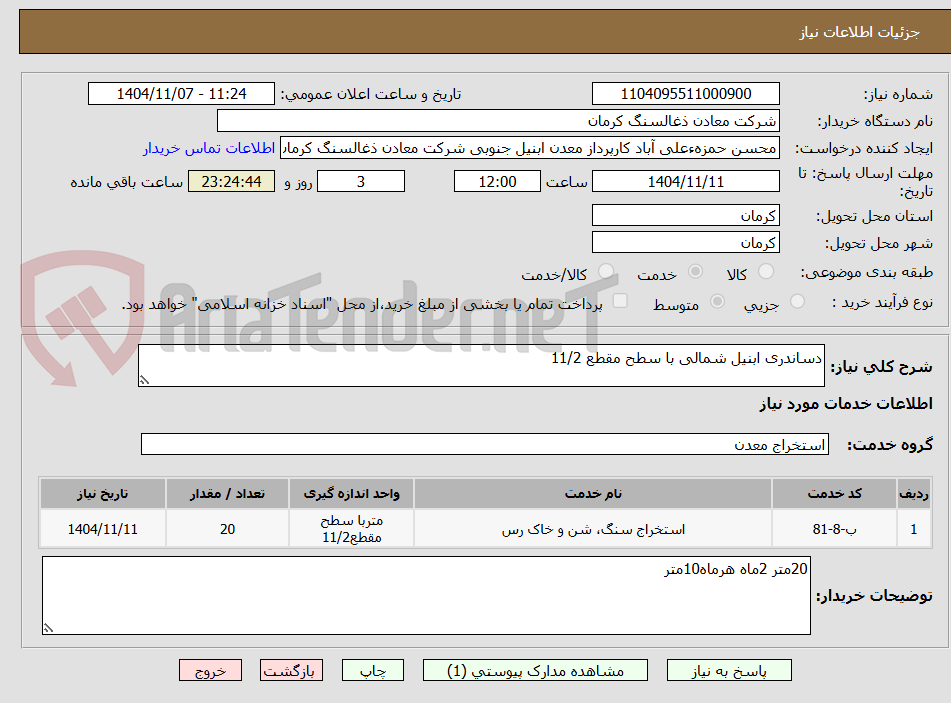Select the خدمت radio button
Viewport: 951px width, 703px height.
pos(695,272)
